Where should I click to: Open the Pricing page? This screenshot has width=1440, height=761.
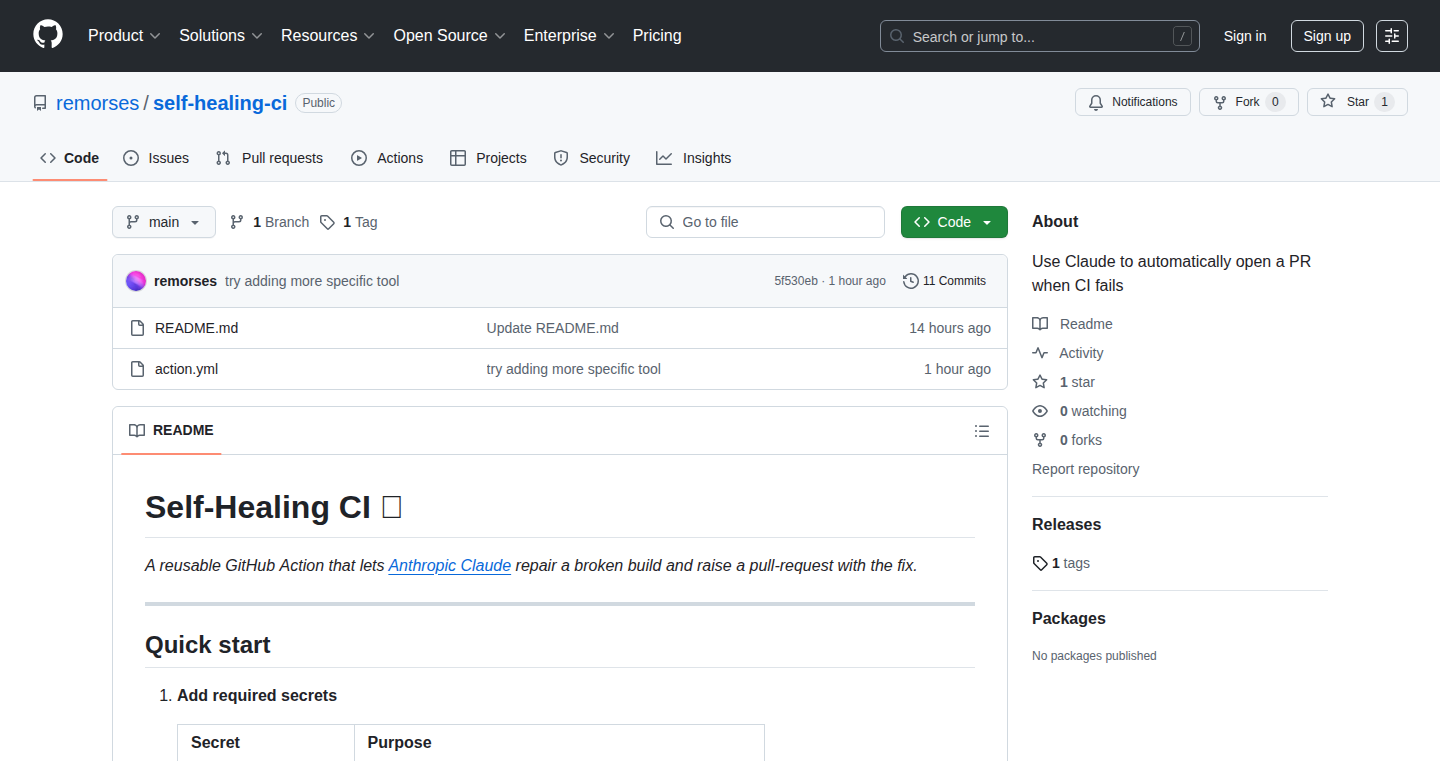[x=657, y=36]
